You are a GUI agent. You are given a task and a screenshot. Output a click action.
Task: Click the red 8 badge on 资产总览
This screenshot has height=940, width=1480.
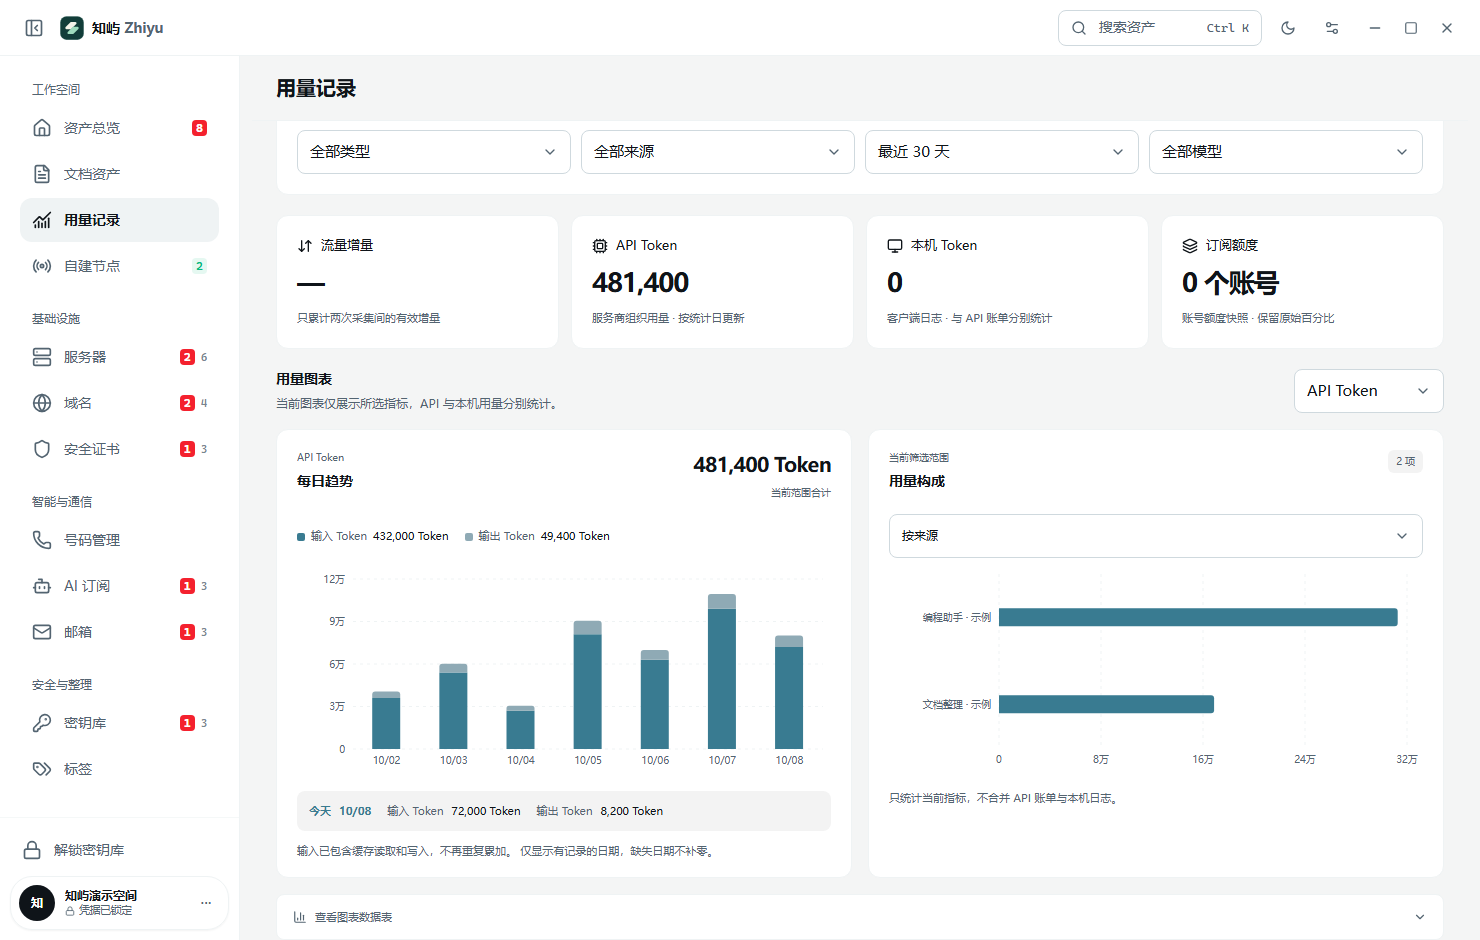click(x=199, y=128)
